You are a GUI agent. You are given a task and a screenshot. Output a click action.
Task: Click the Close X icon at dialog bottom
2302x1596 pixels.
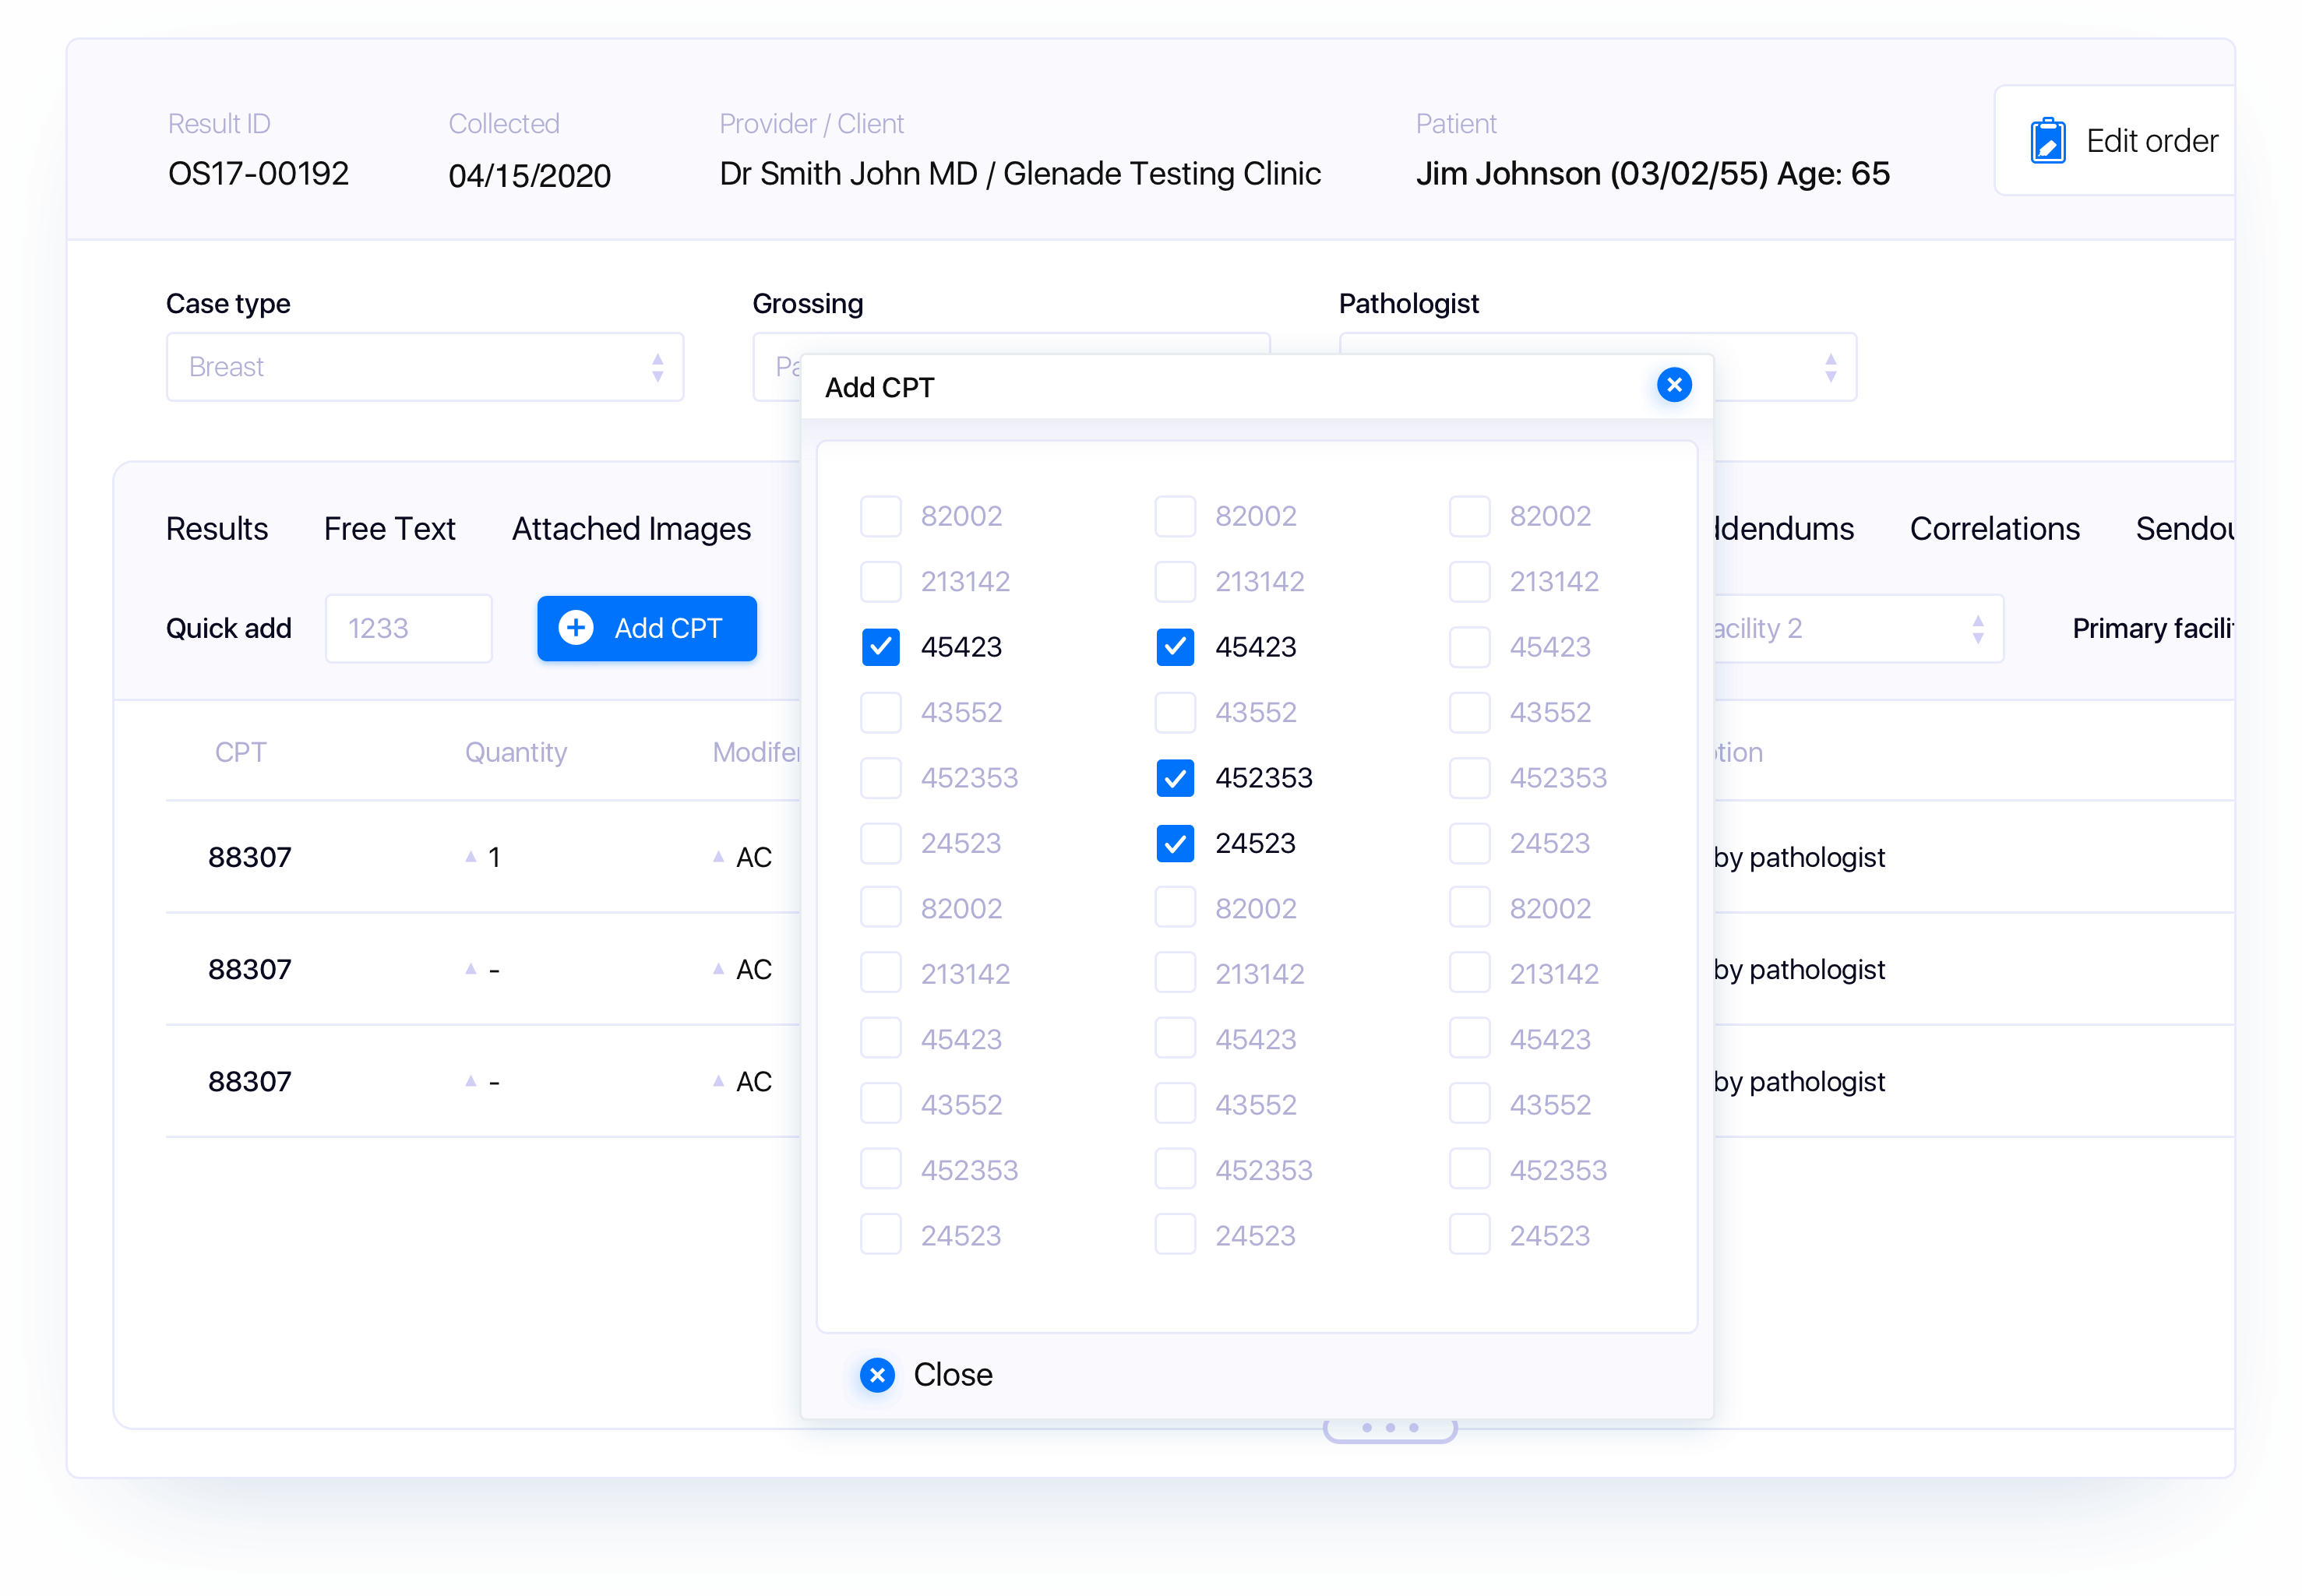click(877, 1375)
